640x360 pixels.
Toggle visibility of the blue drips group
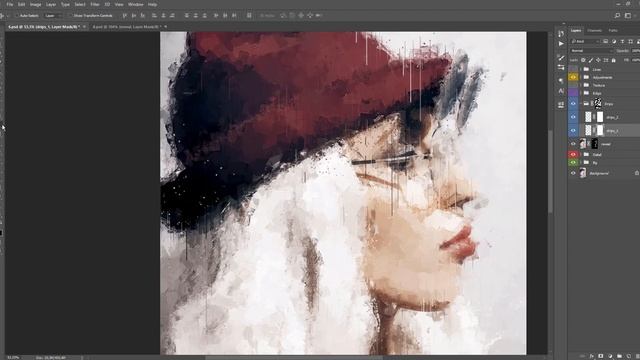pos(573,104)
